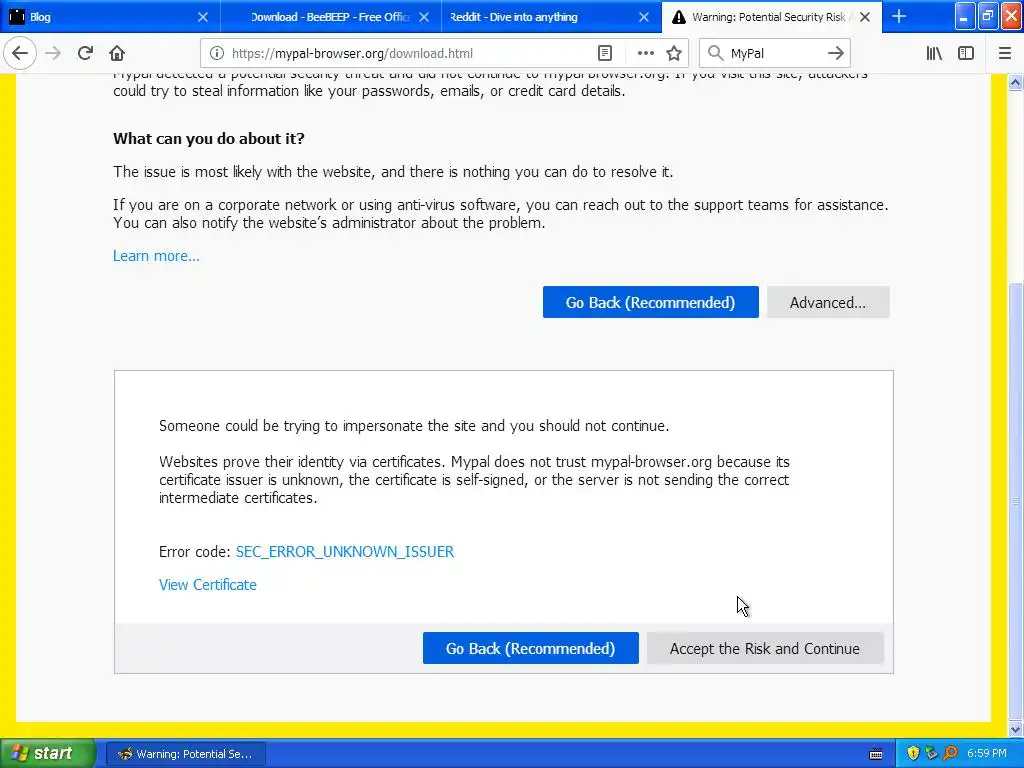Viewport: 1024px width, 768px height.
Task: Click the vertical scrollbar thumb
Action: [1016, 501]
